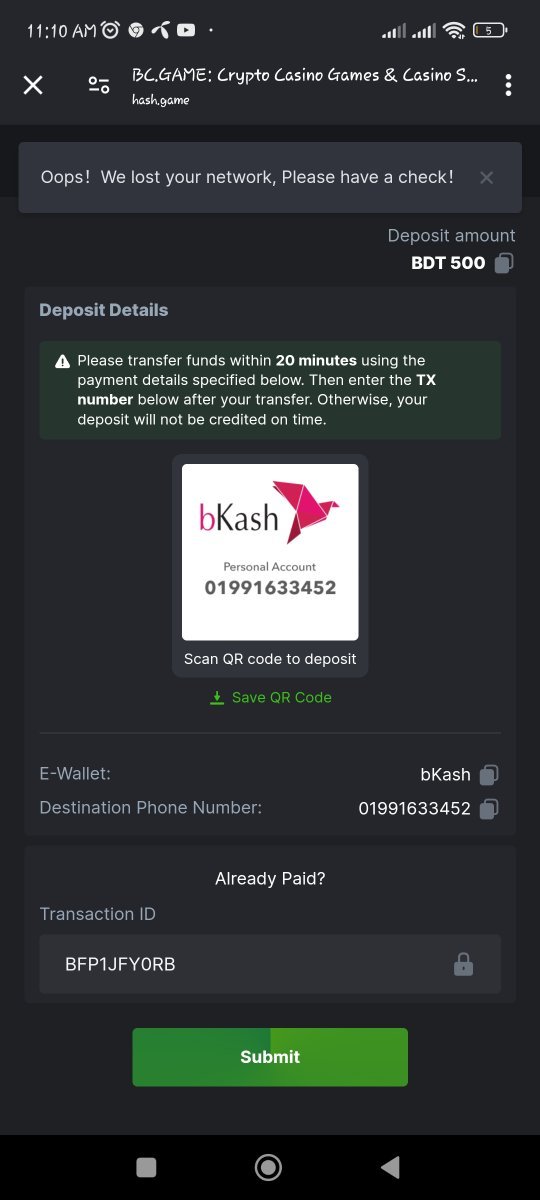Screen dimensions: 540x1200
Task: Submit the deposit transaction
Action: 270,1057
